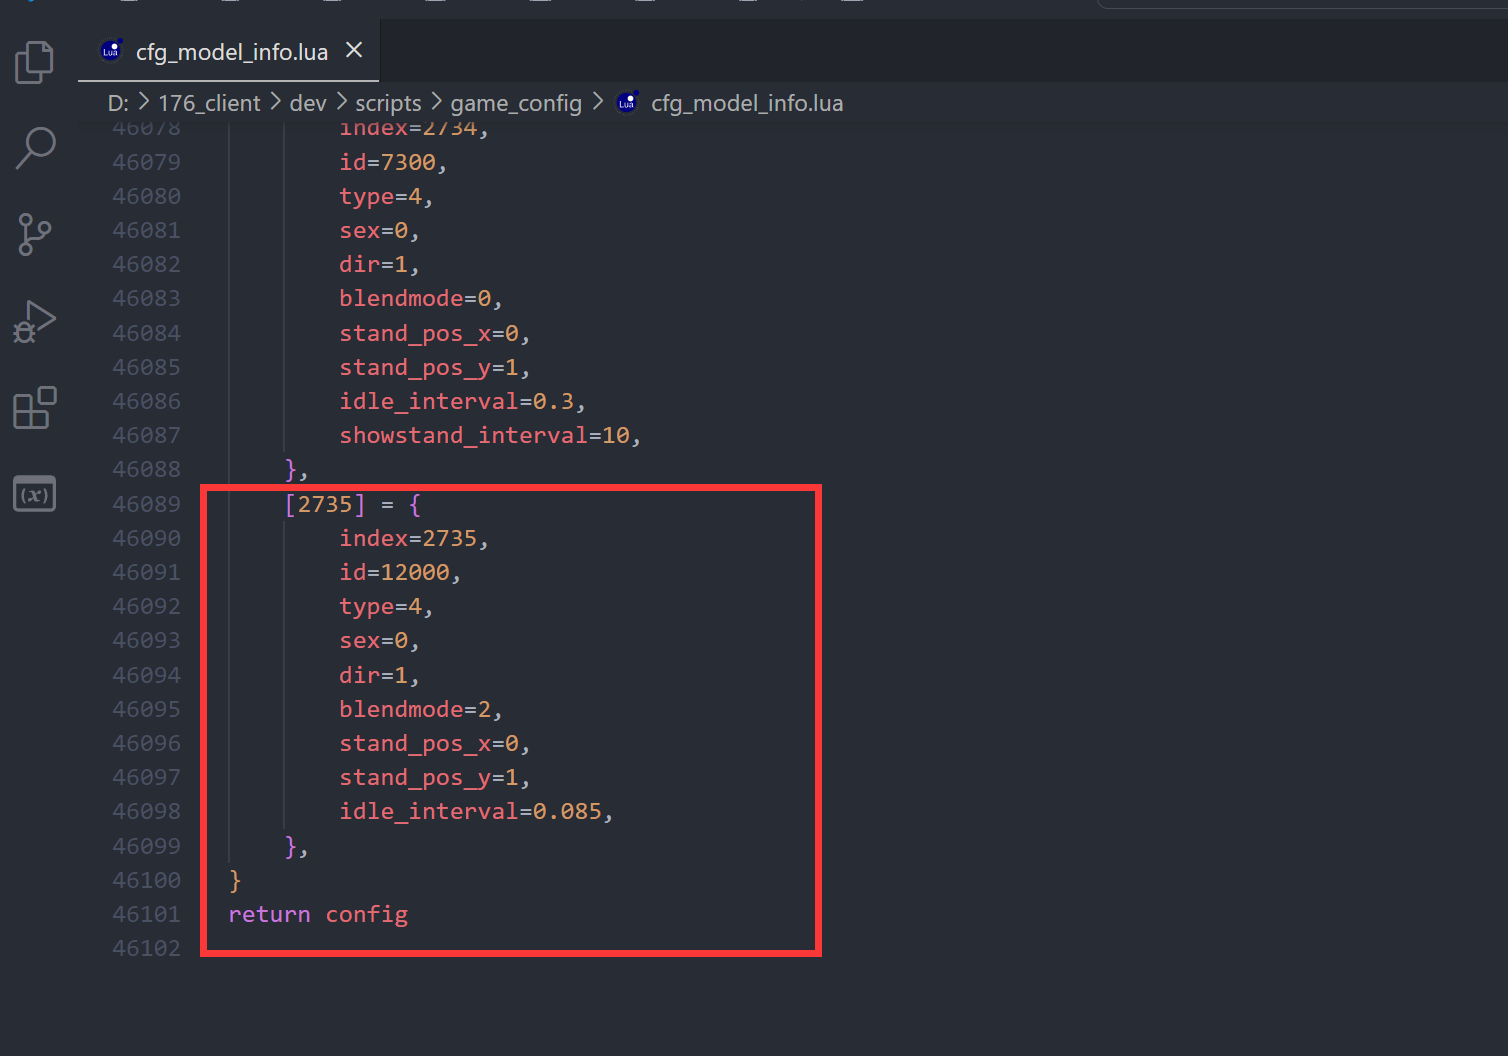Click cfg_model_info.lua in the breadcrumb
This screenshot has height=1056, width=1508.
pos(747,103)
